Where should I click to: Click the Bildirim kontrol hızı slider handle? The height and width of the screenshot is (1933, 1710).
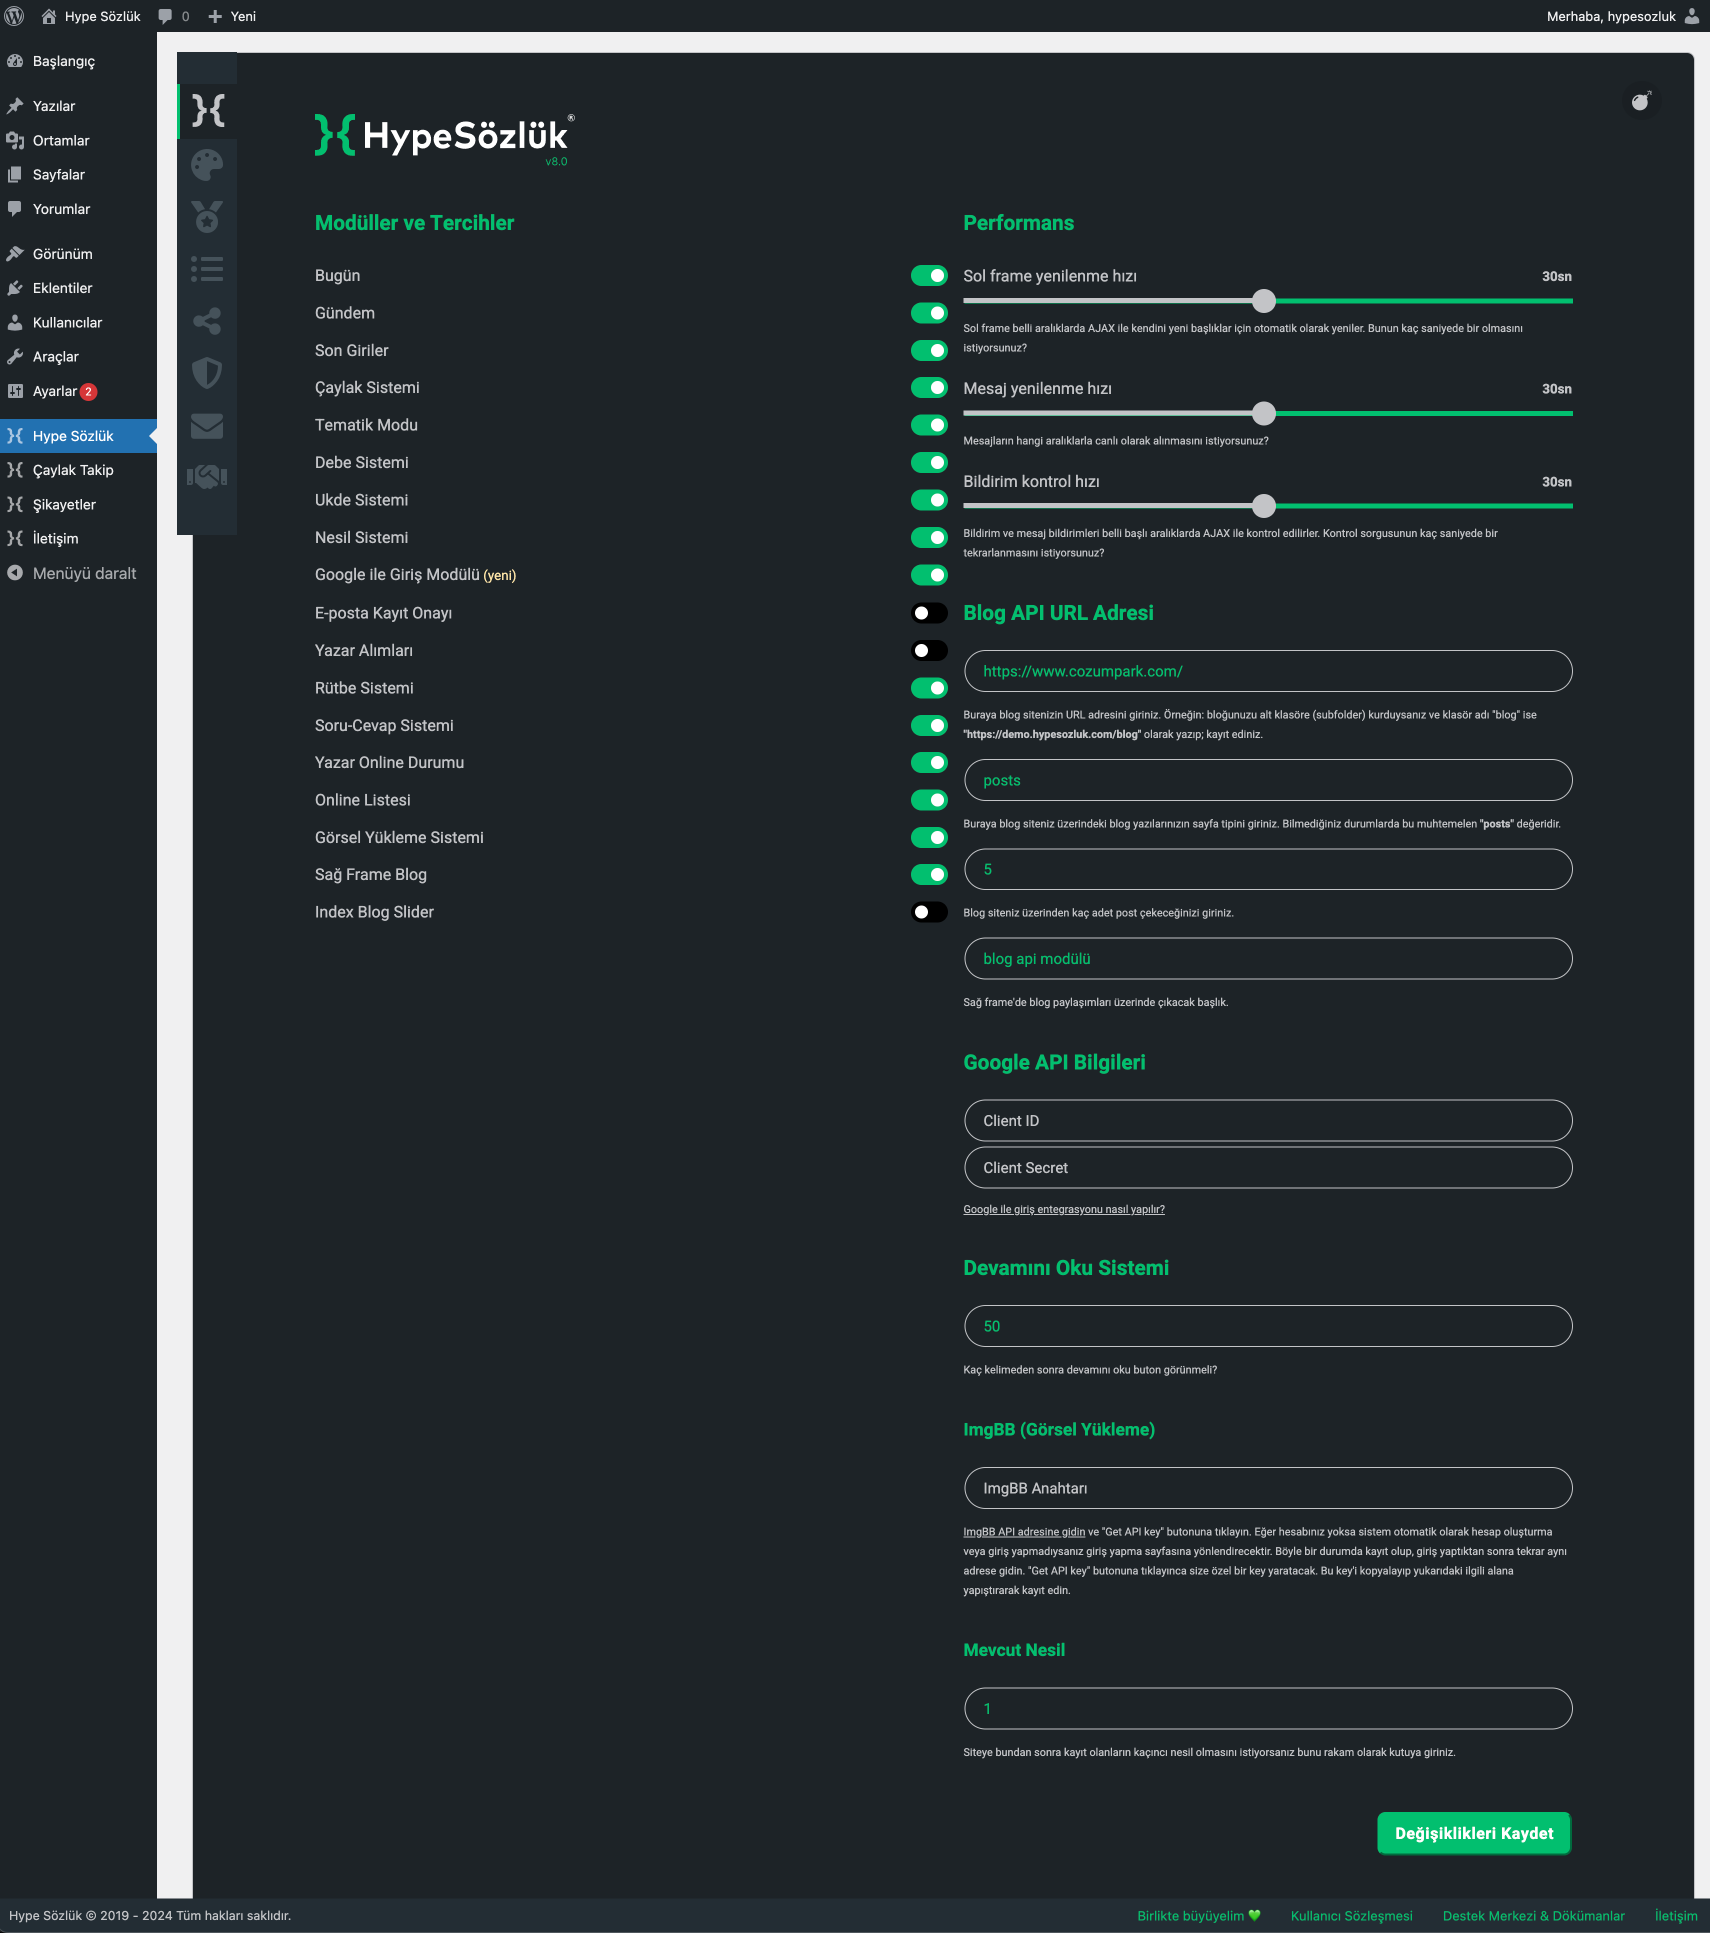point(1264,506)
